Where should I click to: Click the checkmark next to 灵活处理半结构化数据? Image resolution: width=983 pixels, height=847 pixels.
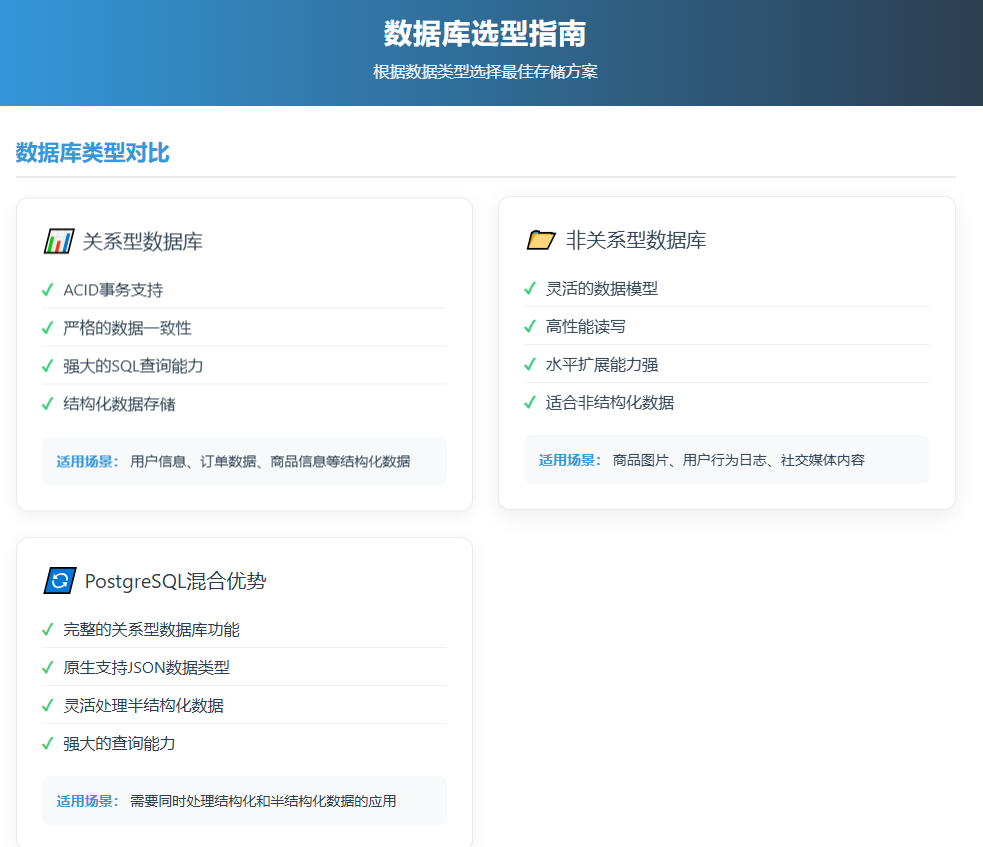[48, 705]
